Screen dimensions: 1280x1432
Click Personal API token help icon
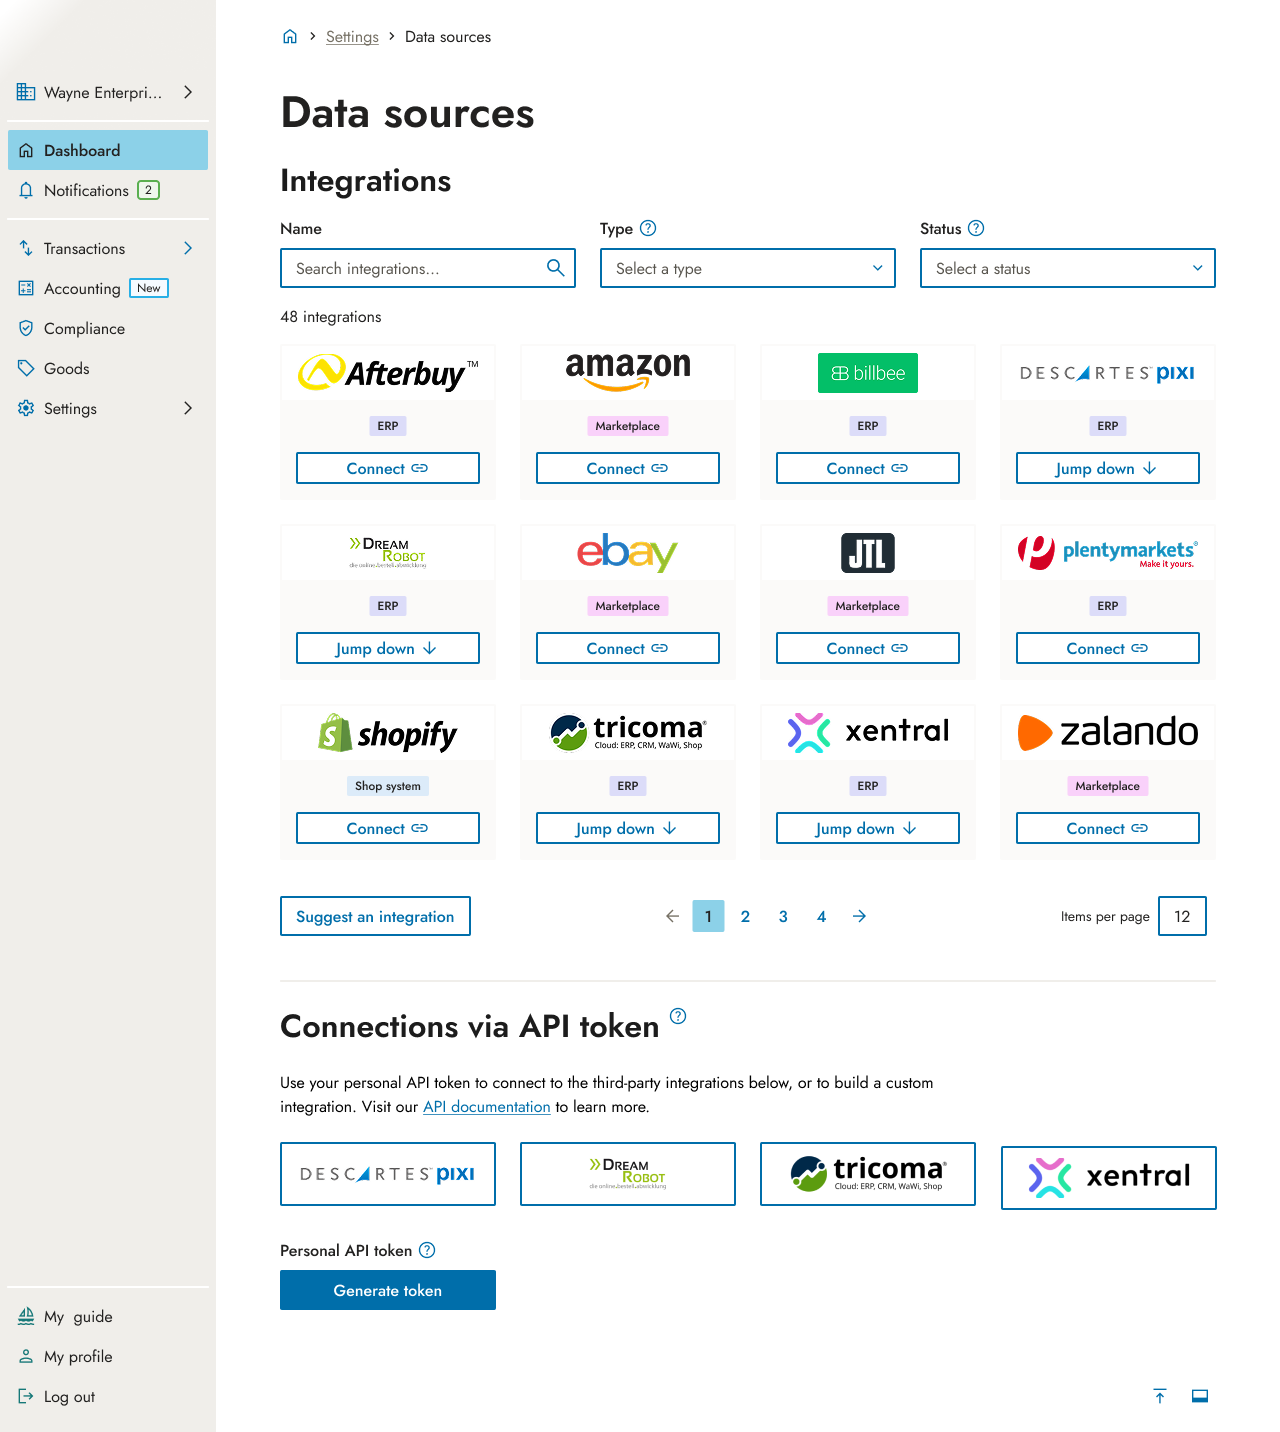(x=427, y=1250)
